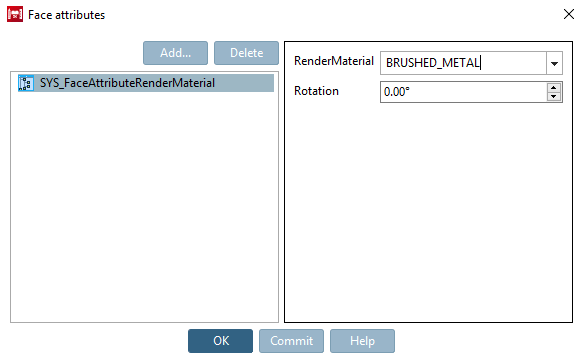This screenshot has height=363, width=582.
Task: Decrease Rotation with the down arrow
Action: click(554, 97)
